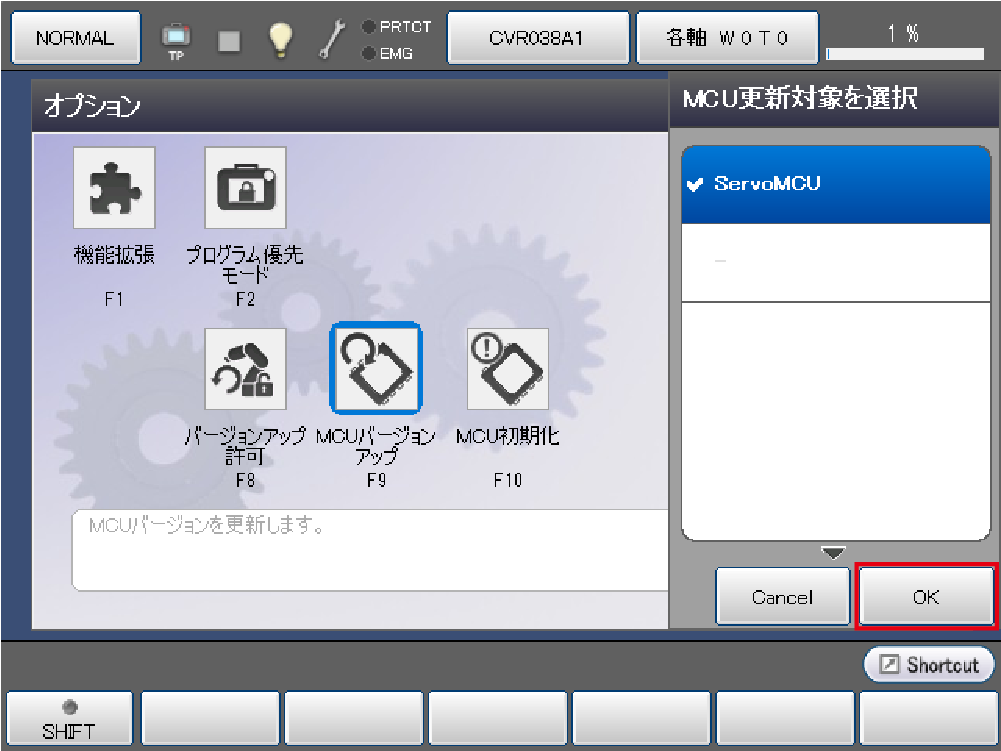Click the NORMAL mode button
1001x751 pixels.
click(x=75, y=38)
